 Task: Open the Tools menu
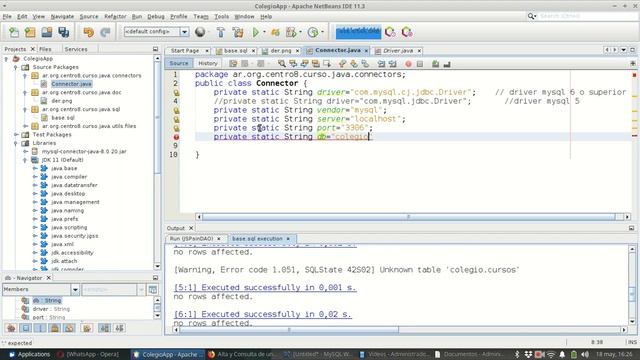pos(222,16)
